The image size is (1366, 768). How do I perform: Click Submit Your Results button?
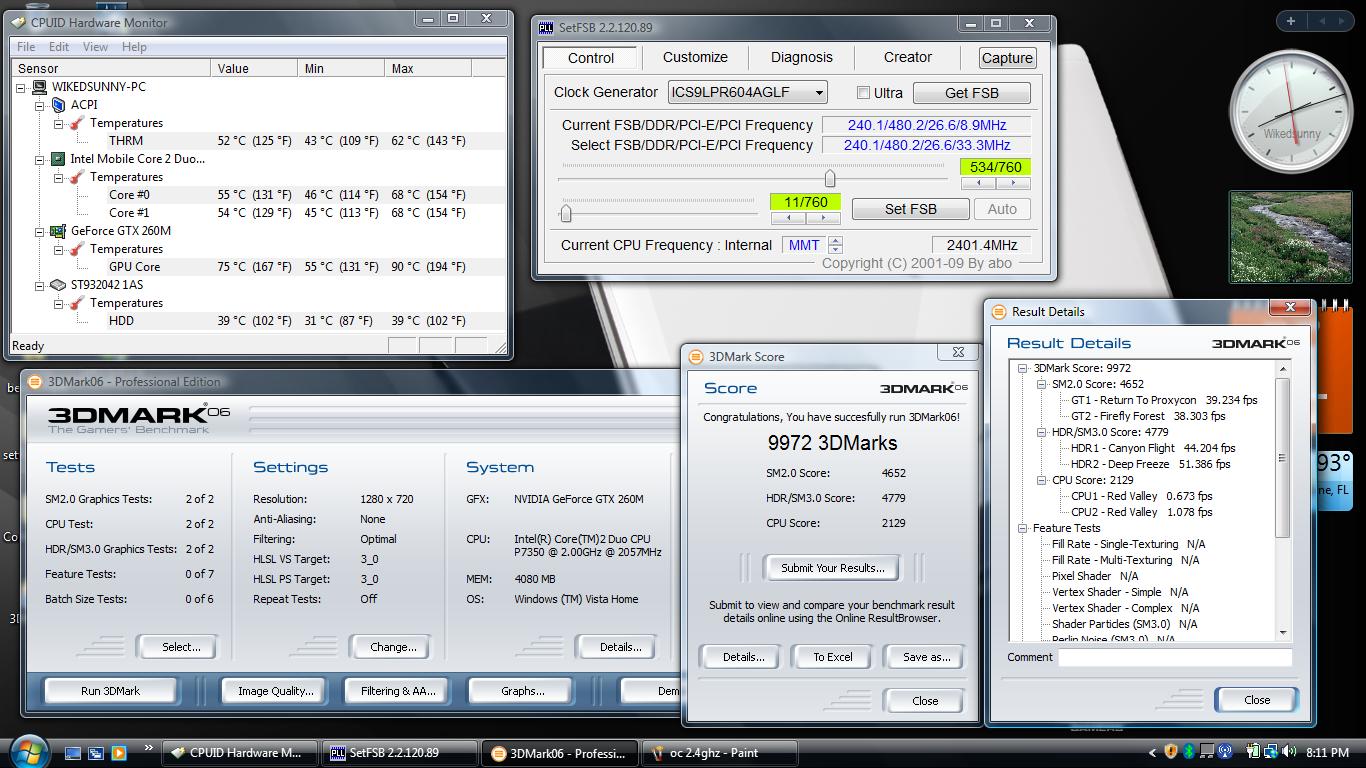click(832, 568)
